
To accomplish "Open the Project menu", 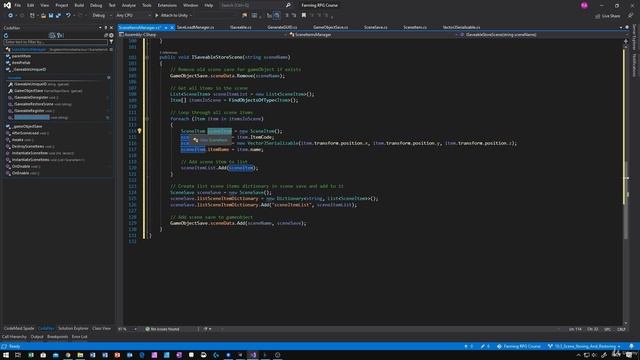I will [62, 5].
